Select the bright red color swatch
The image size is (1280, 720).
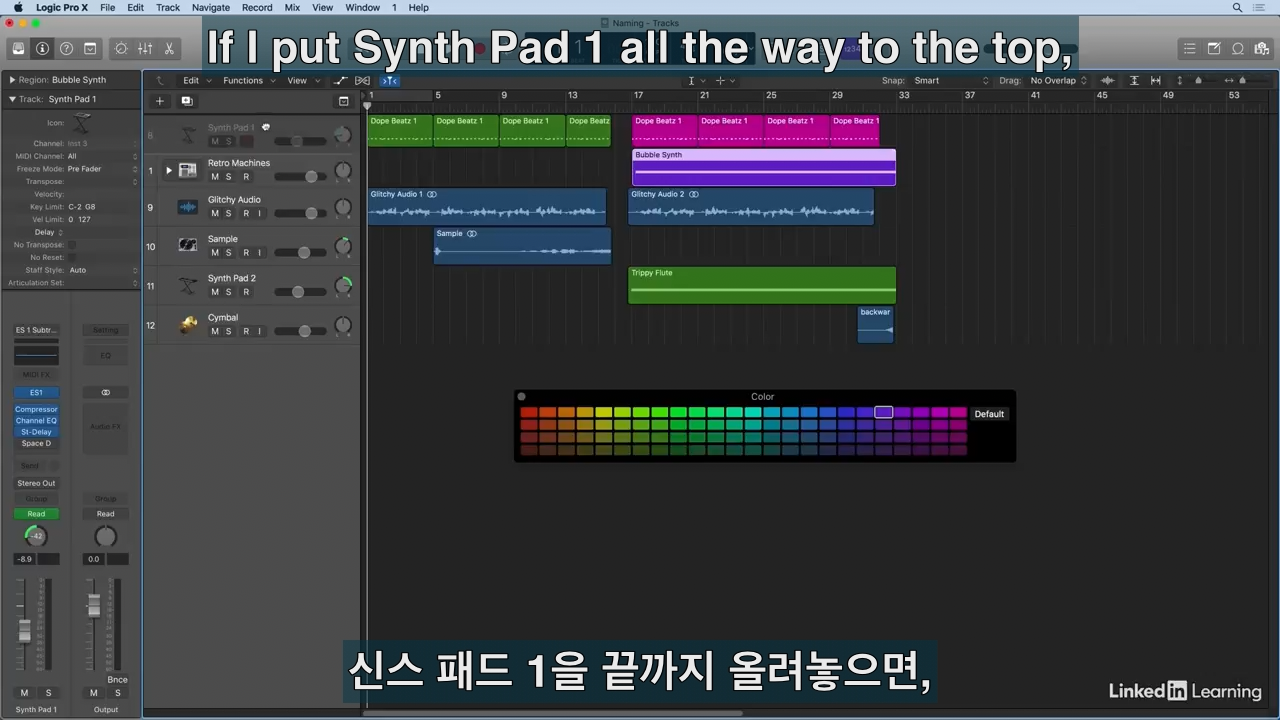point(529,412)
